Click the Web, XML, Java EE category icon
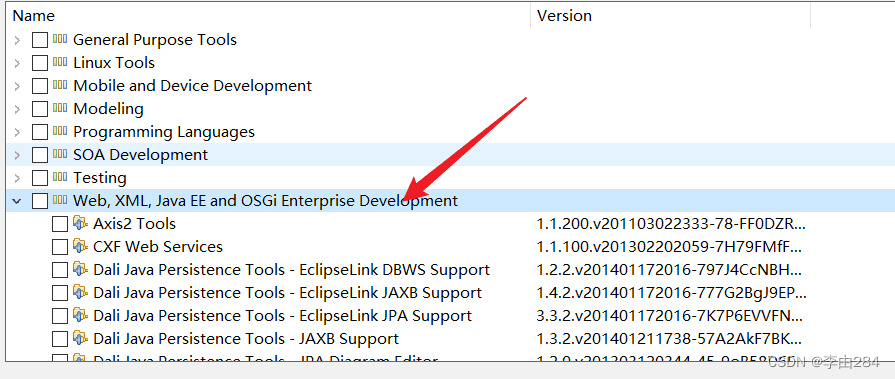Image resolution: width=895 pixels, height=379 pixels. tap(60, 200)
